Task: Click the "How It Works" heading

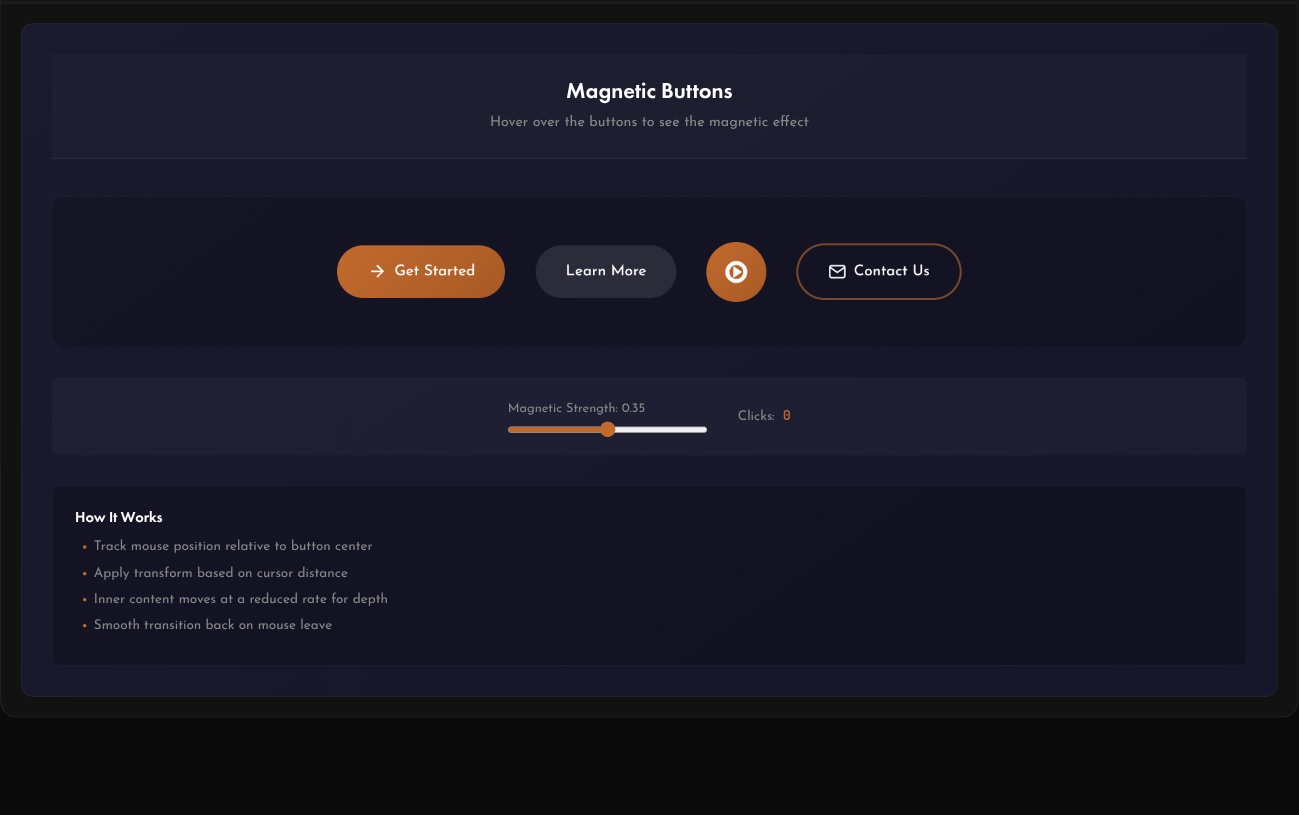Action: click(x=119, y=517)
